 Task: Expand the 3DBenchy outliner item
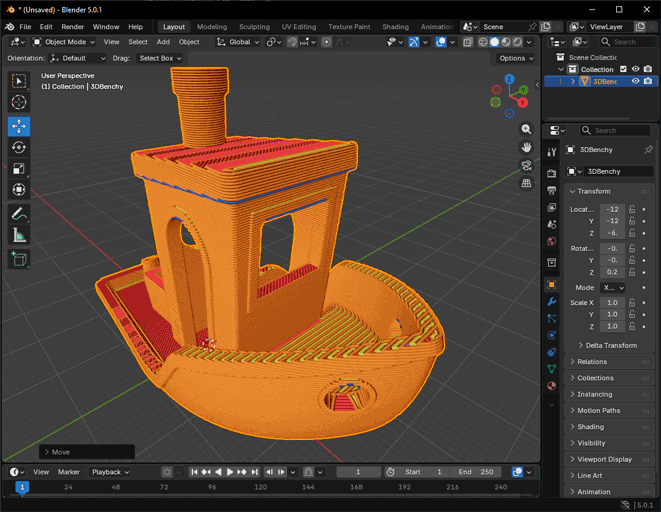(573, 81)
